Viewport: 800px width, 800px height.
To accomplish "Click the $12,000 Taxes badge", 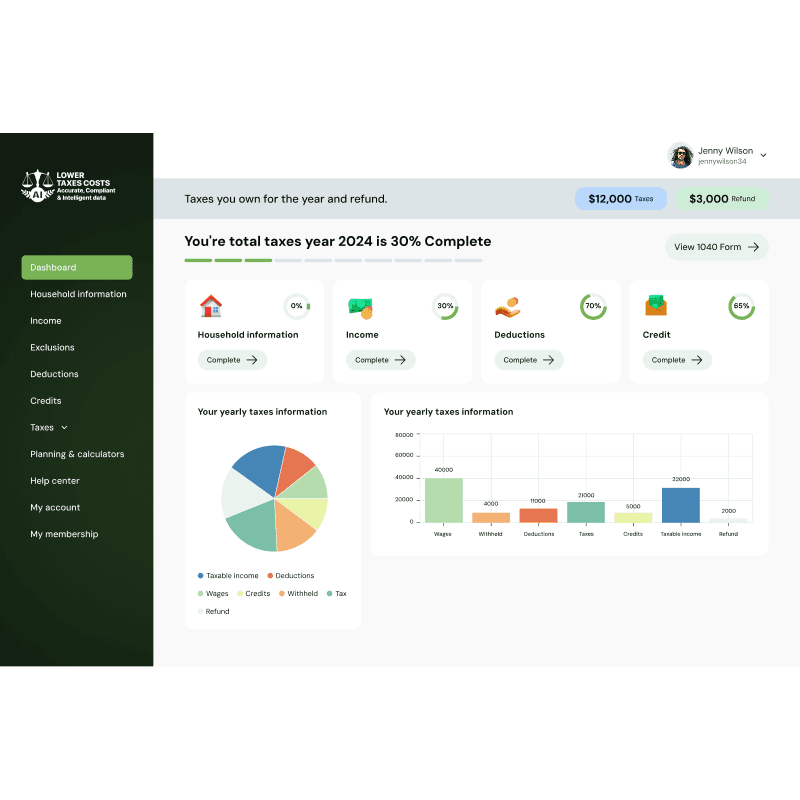I will (x=621, y=198).
